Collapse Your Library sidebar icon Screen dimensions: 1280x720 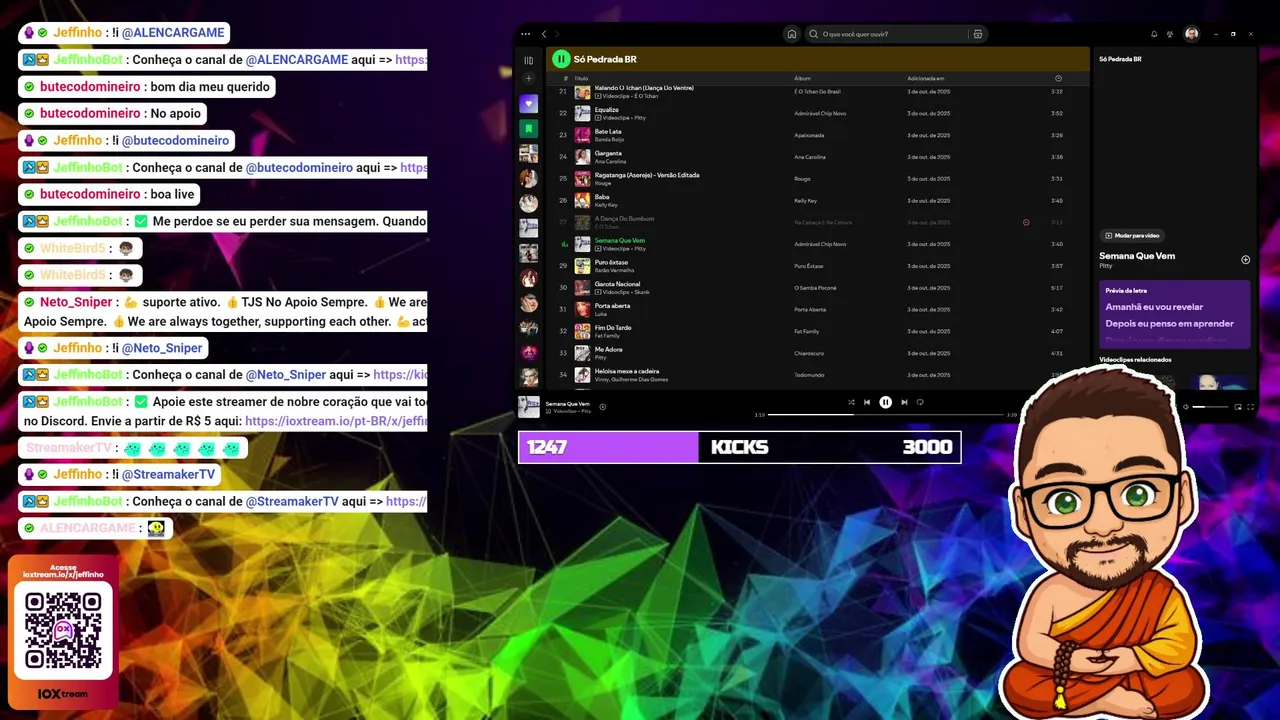click(x=529, y=60)
